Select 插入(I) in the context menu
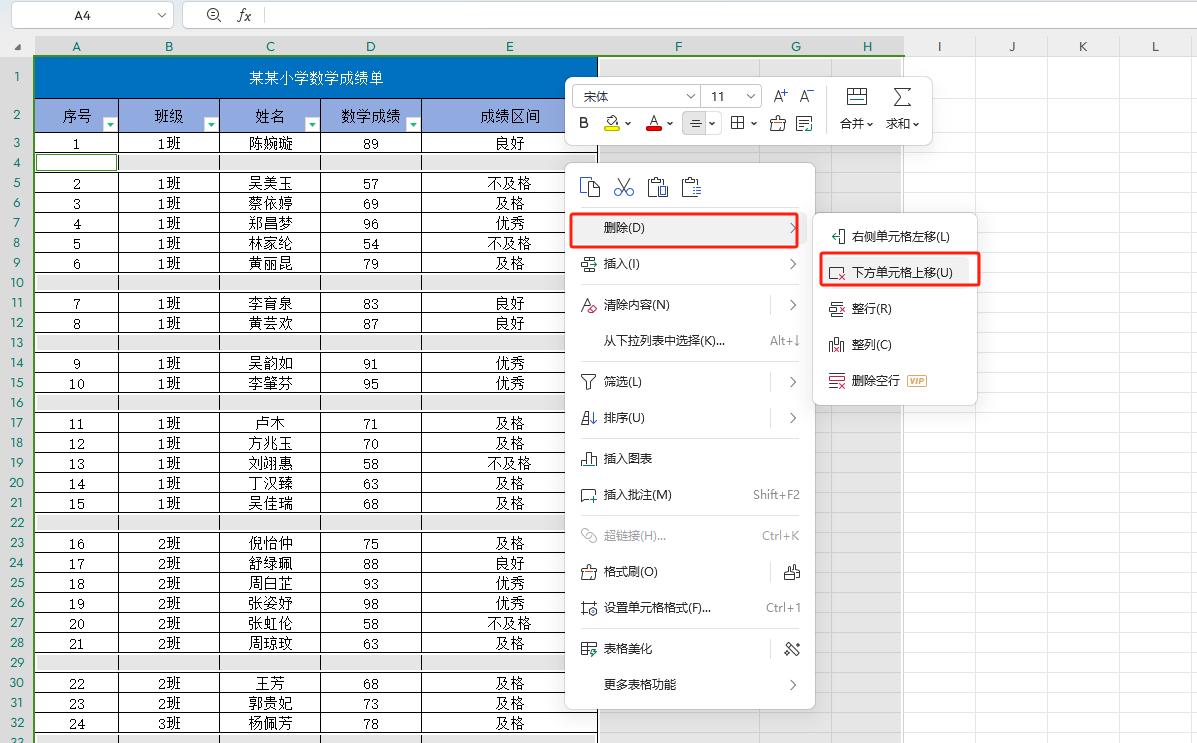The width and height of the screenshot is (1197, 743). (x=689, y=264)
